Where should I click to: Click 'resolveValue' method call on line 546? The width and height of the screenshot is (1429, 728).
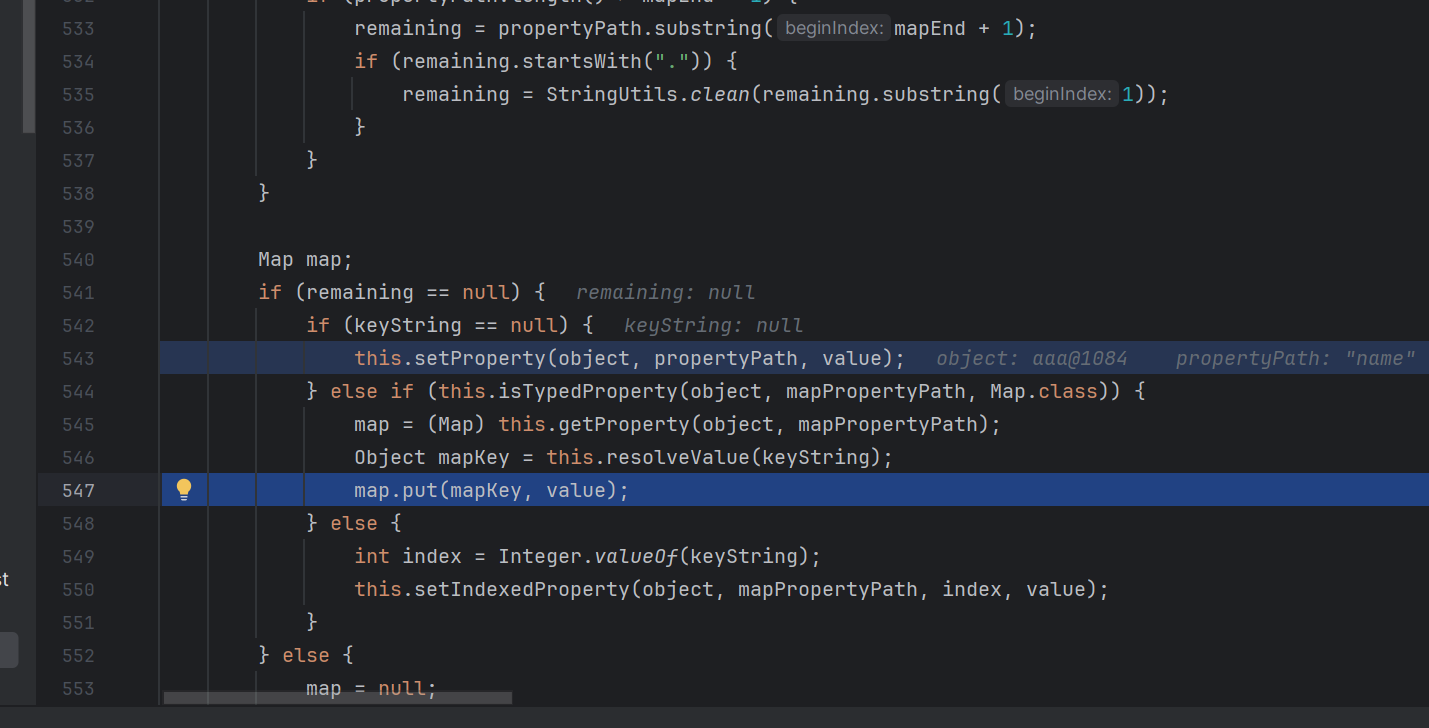(x=678, y=457)
